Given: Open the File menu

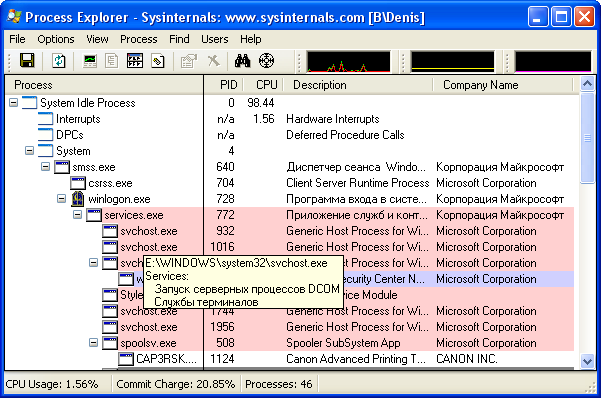Looking at the screenshot, I should (17, 39).
